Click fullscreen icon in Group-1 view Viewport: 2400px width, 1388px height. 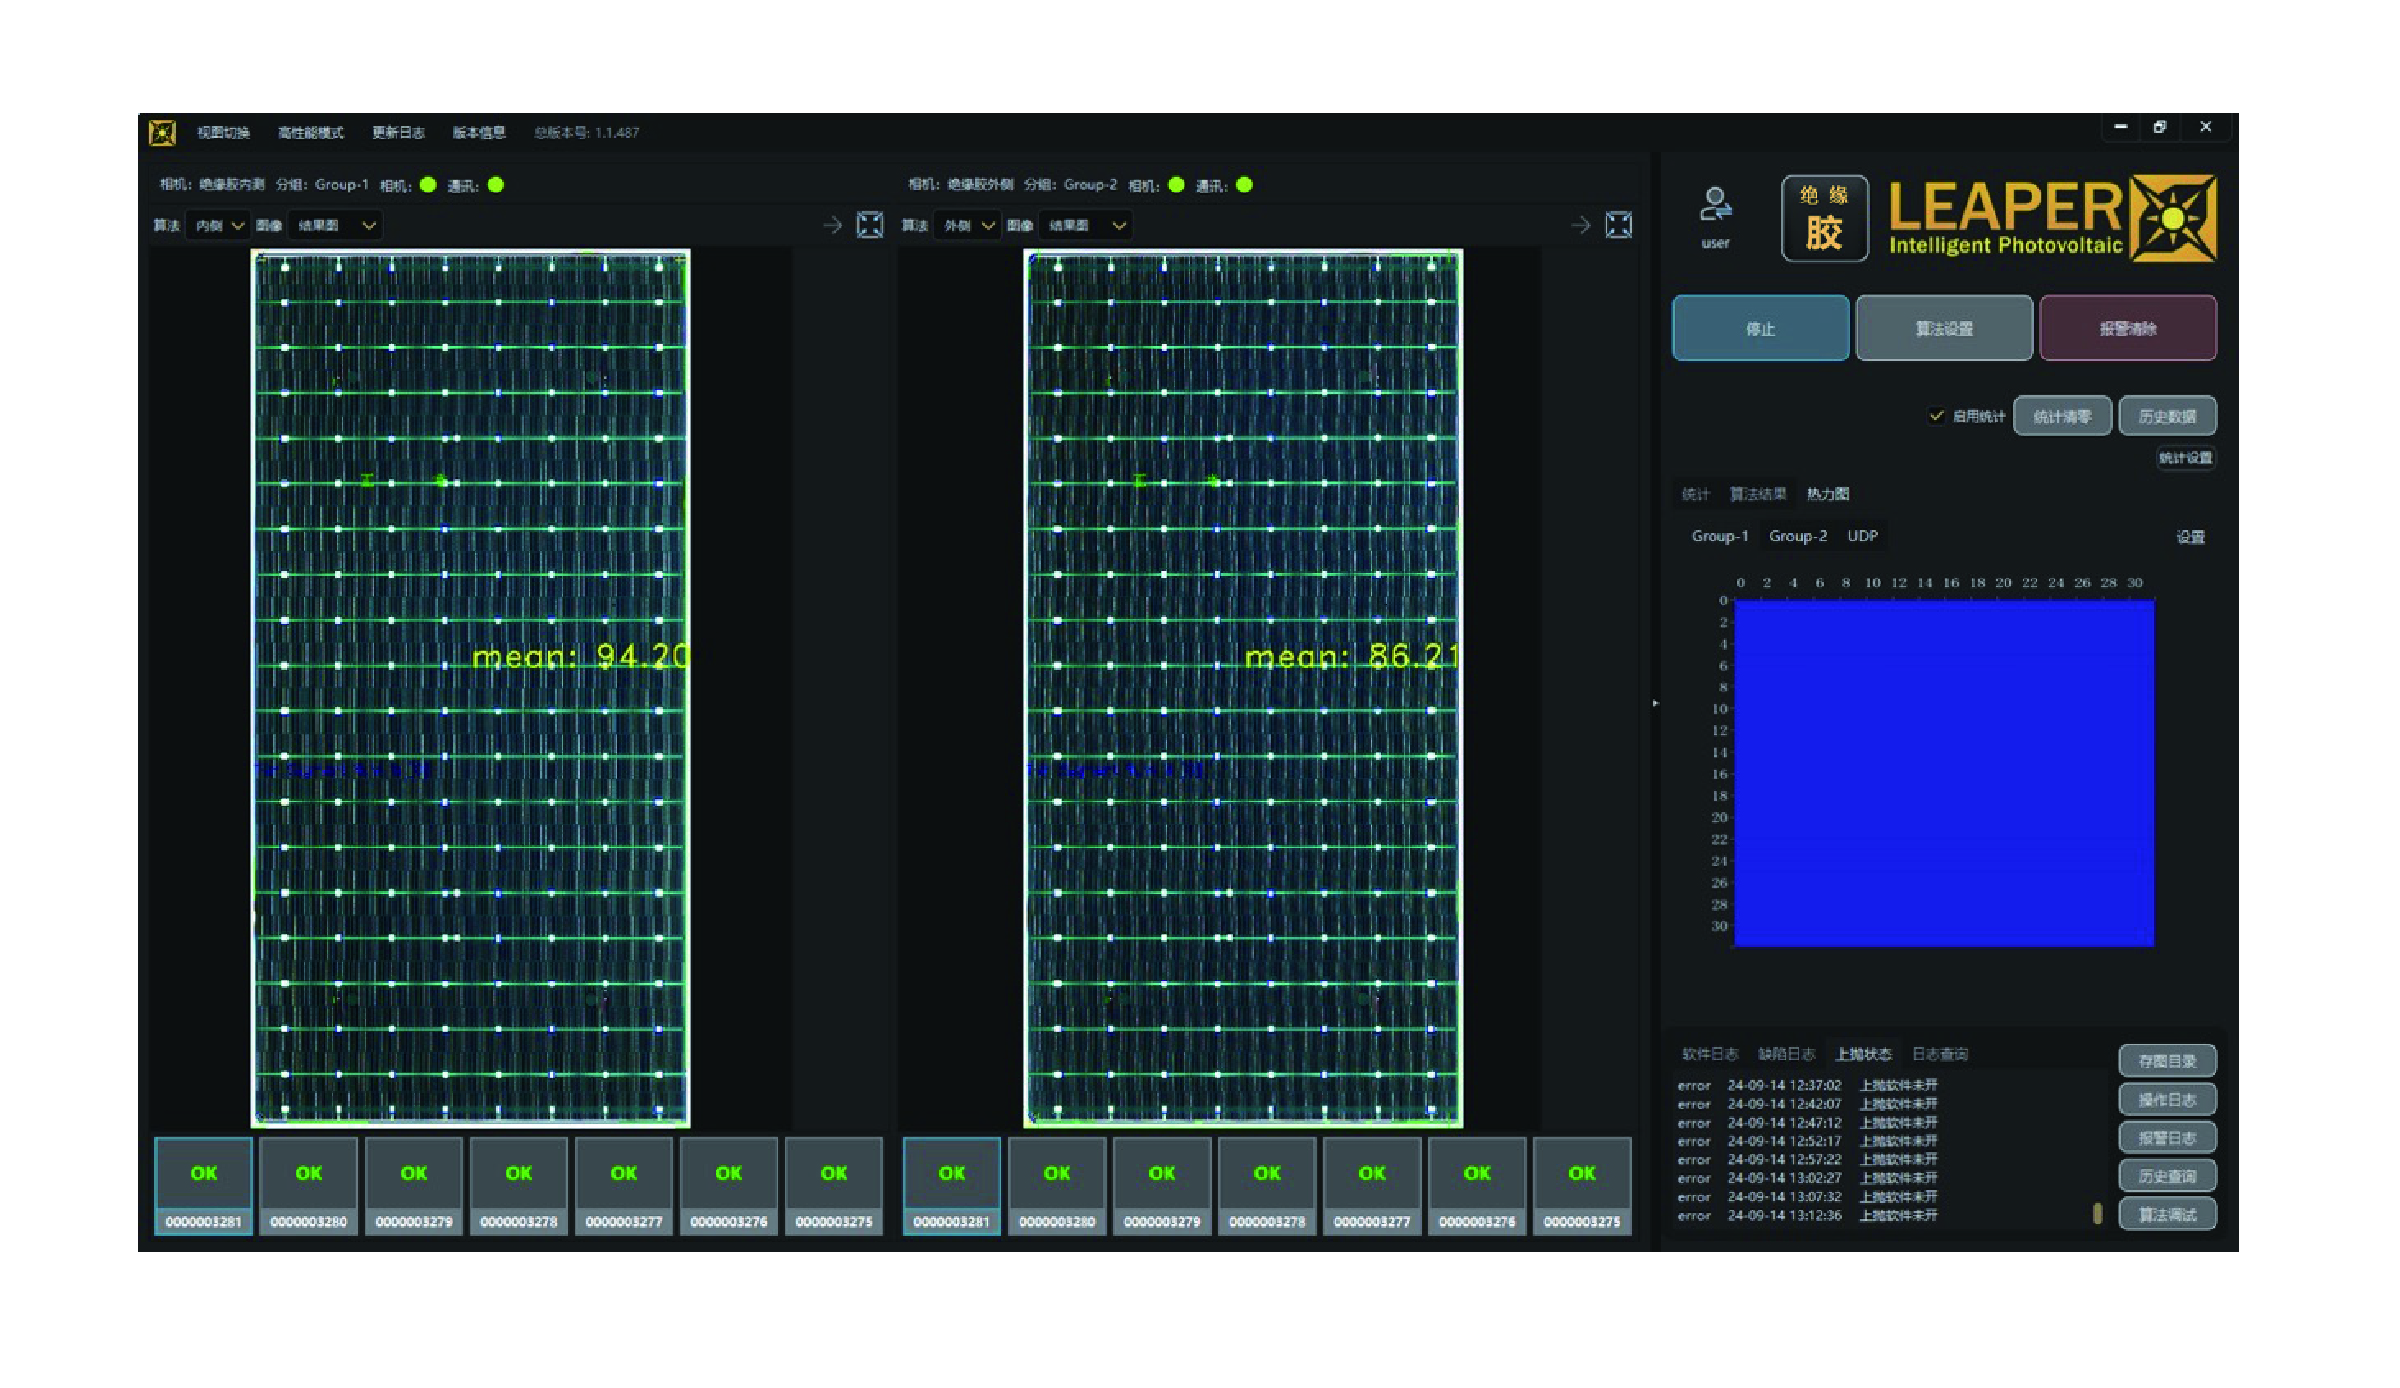click(x=870, y=225)
